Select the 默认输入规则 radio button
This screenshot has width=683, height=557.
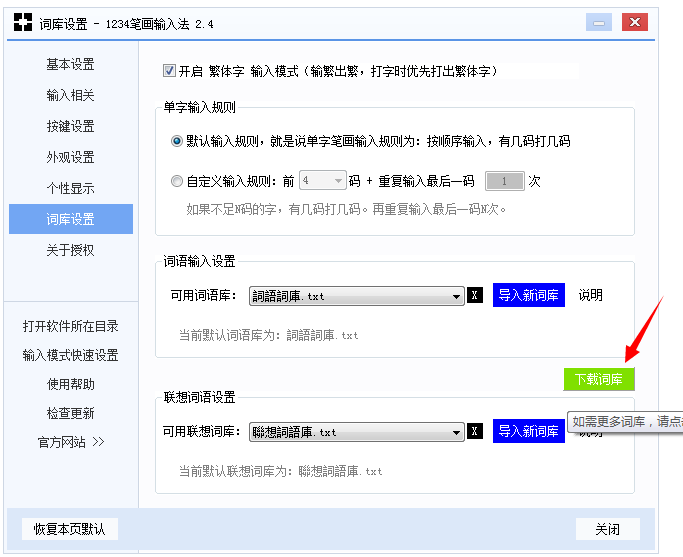coord(177,142)
